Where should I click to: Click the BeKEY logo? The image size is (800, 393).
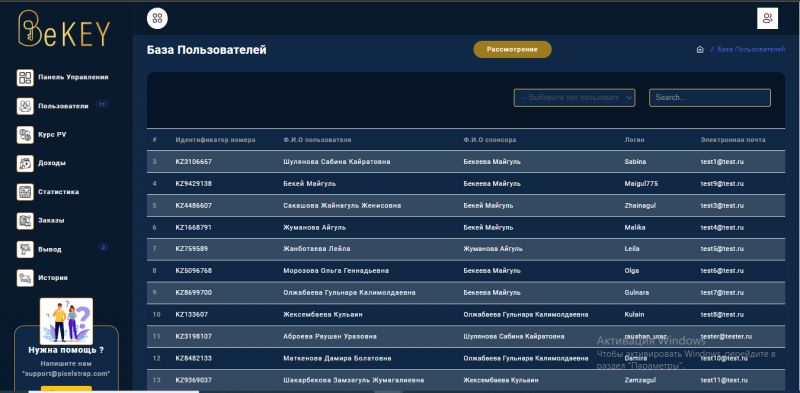pos(64,30)
